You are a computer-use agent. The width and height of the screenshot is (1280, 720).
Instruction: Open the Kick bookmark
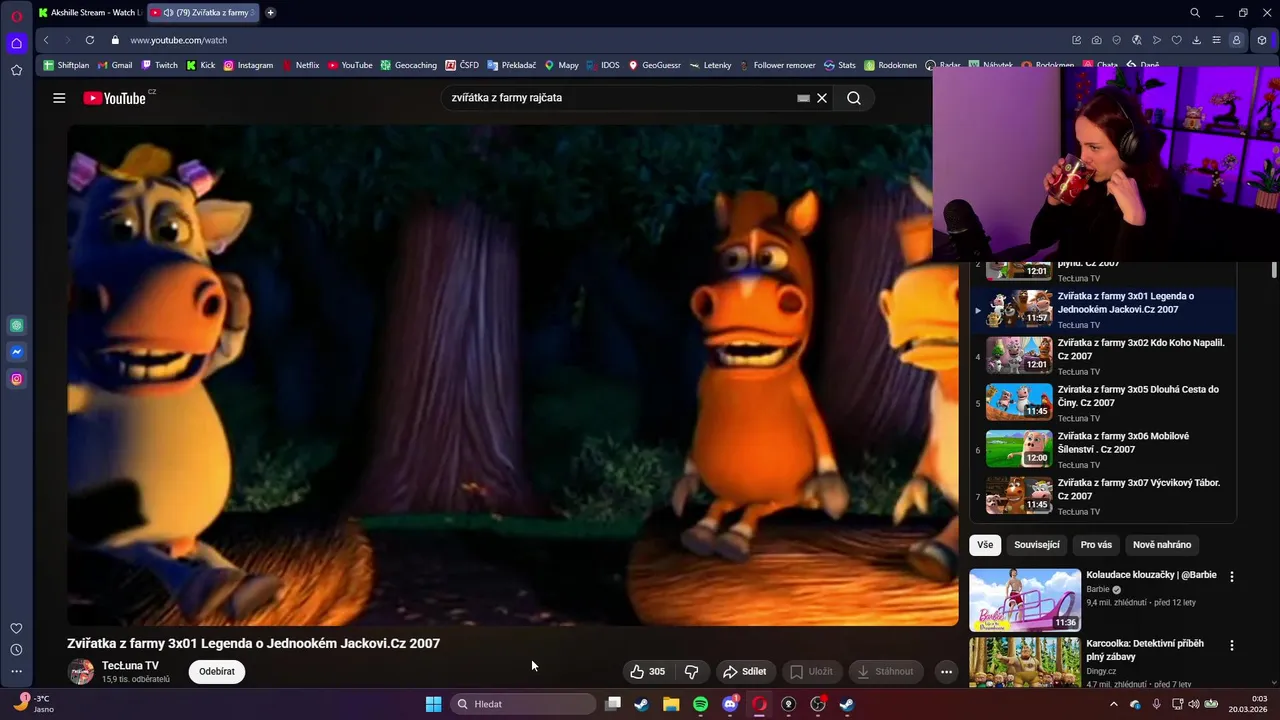point(201,65)
